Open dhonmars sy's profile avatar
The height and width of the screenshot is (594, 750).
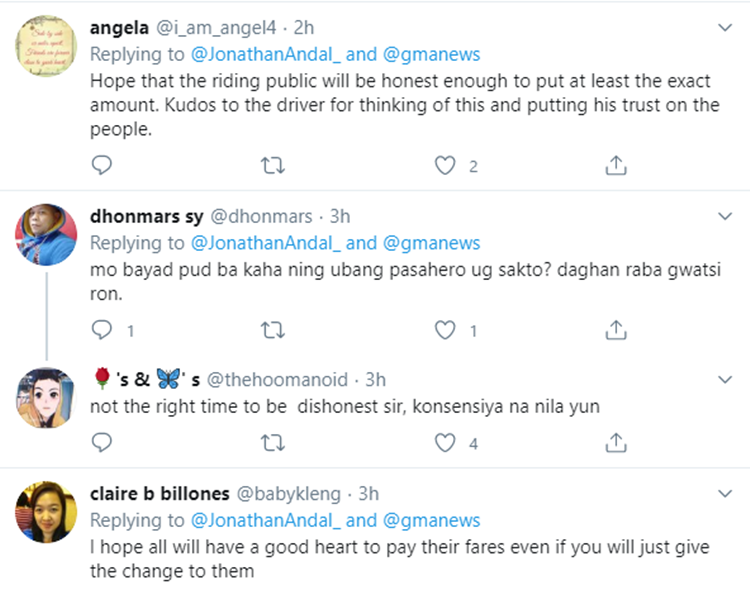(x=47, y=237)
